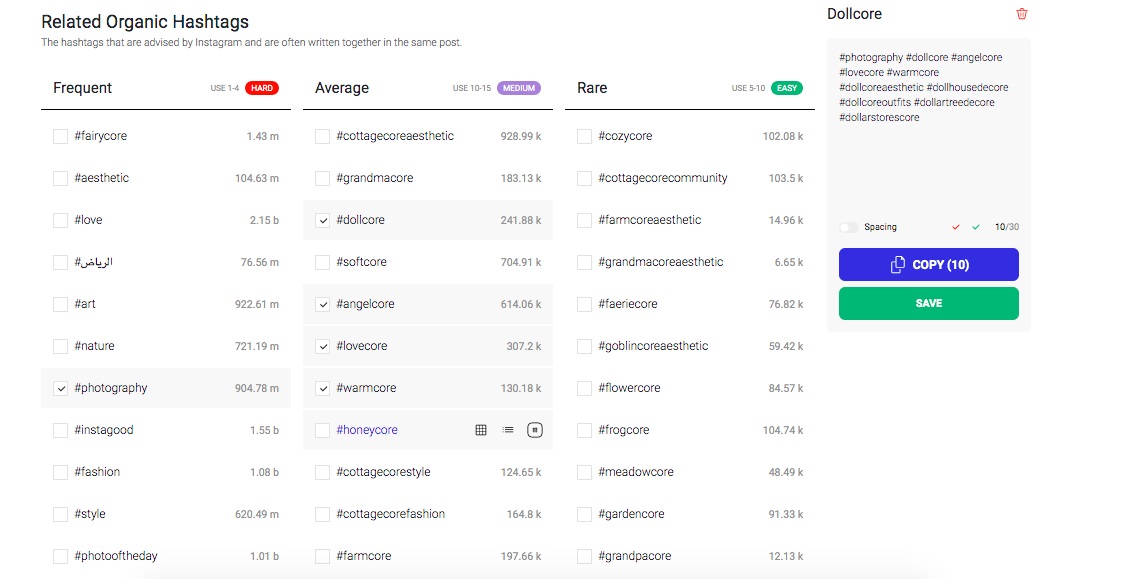
Task: Switch to list view for #honeycore
Action: 508,429
